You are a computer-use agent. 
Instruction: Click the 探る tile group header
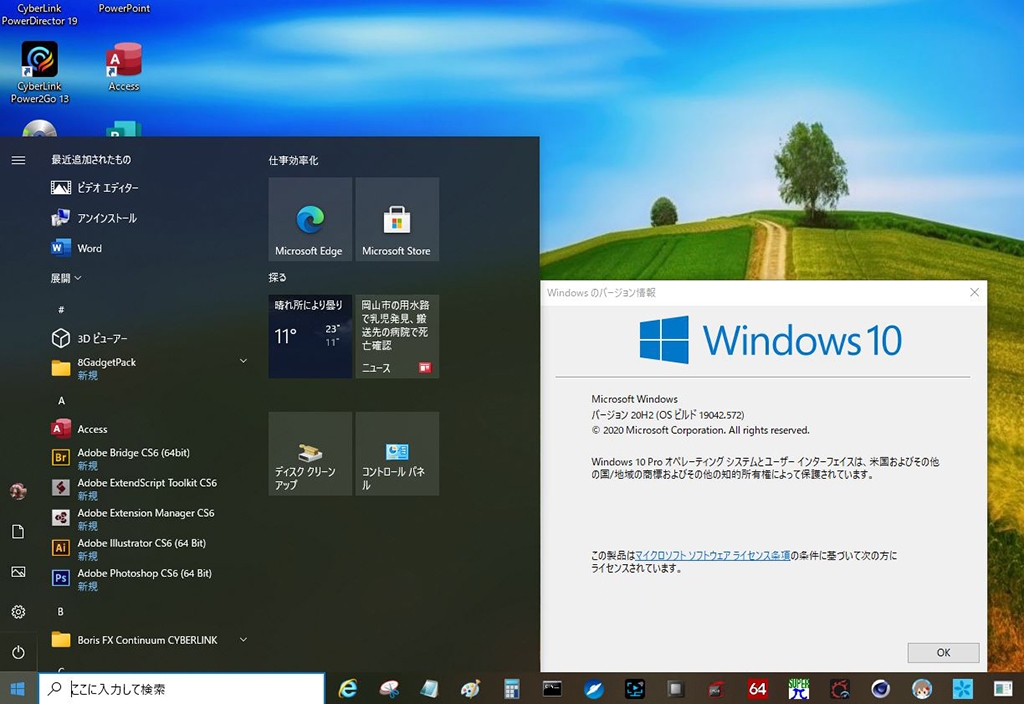[278, 278]
